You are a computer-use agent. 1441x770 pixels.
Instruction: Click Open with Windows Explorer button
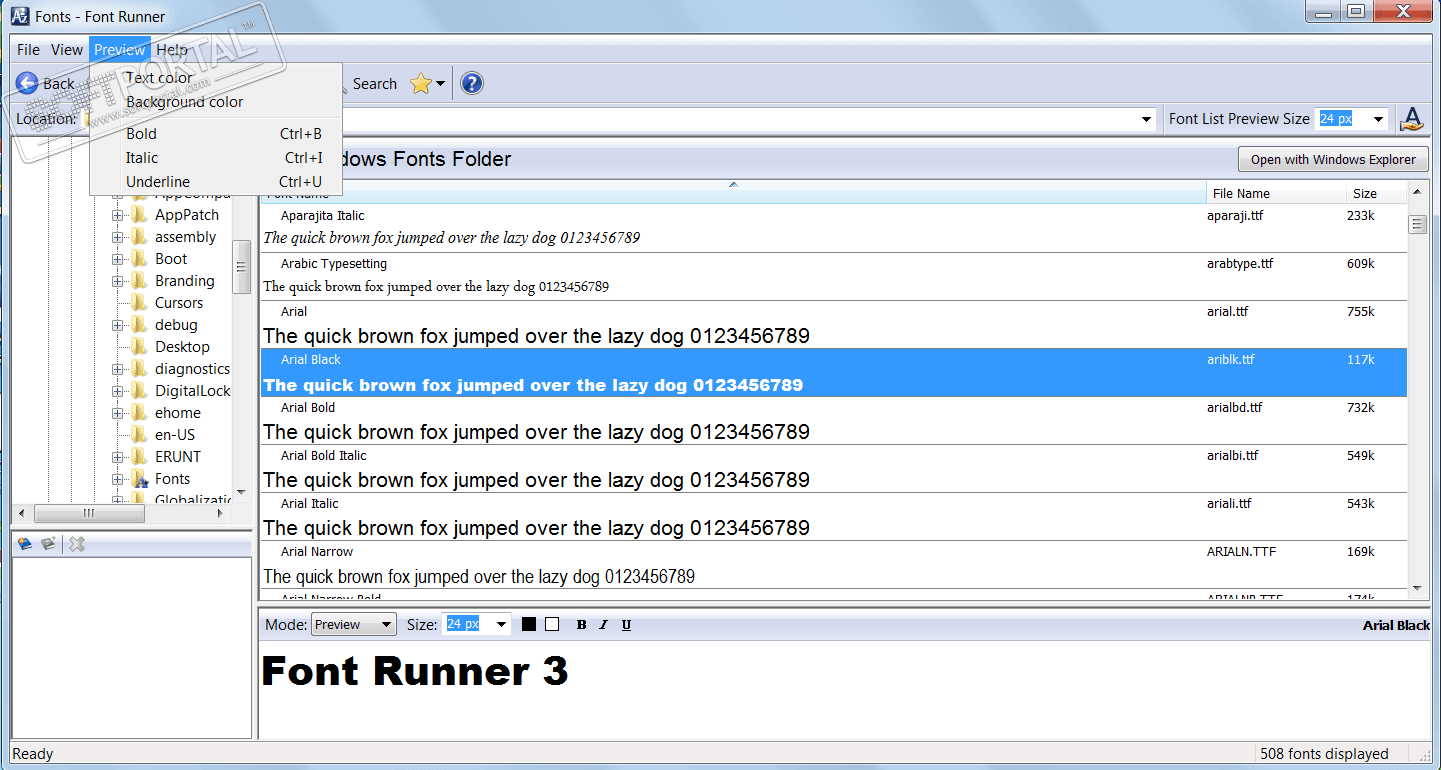click(x=1333, y=160)
